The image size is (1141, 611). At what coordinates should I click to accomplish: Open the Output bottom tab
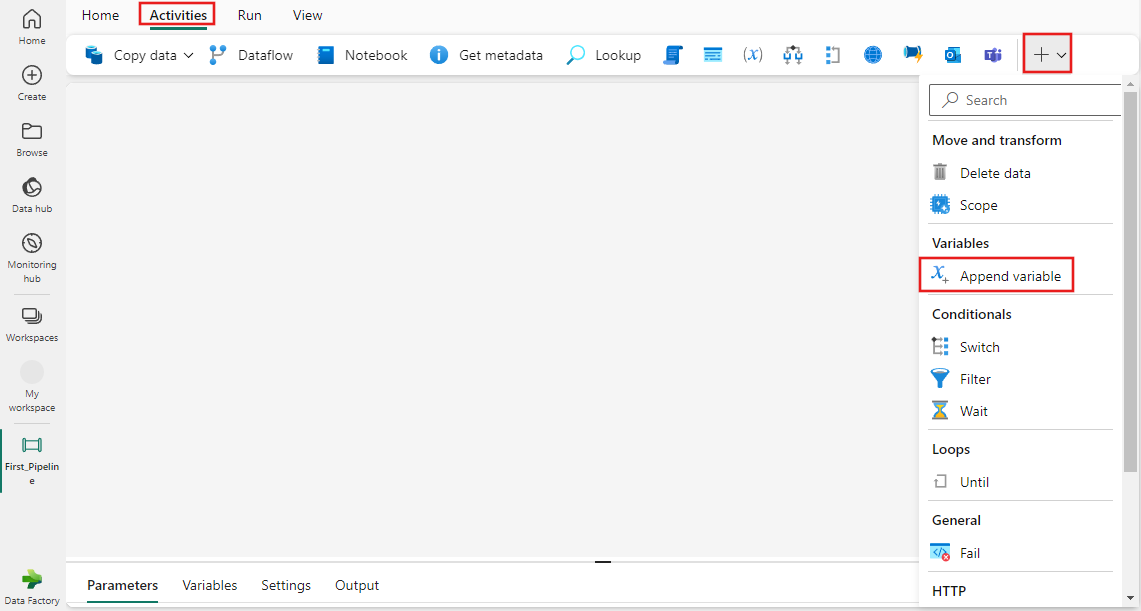[357, 586]
